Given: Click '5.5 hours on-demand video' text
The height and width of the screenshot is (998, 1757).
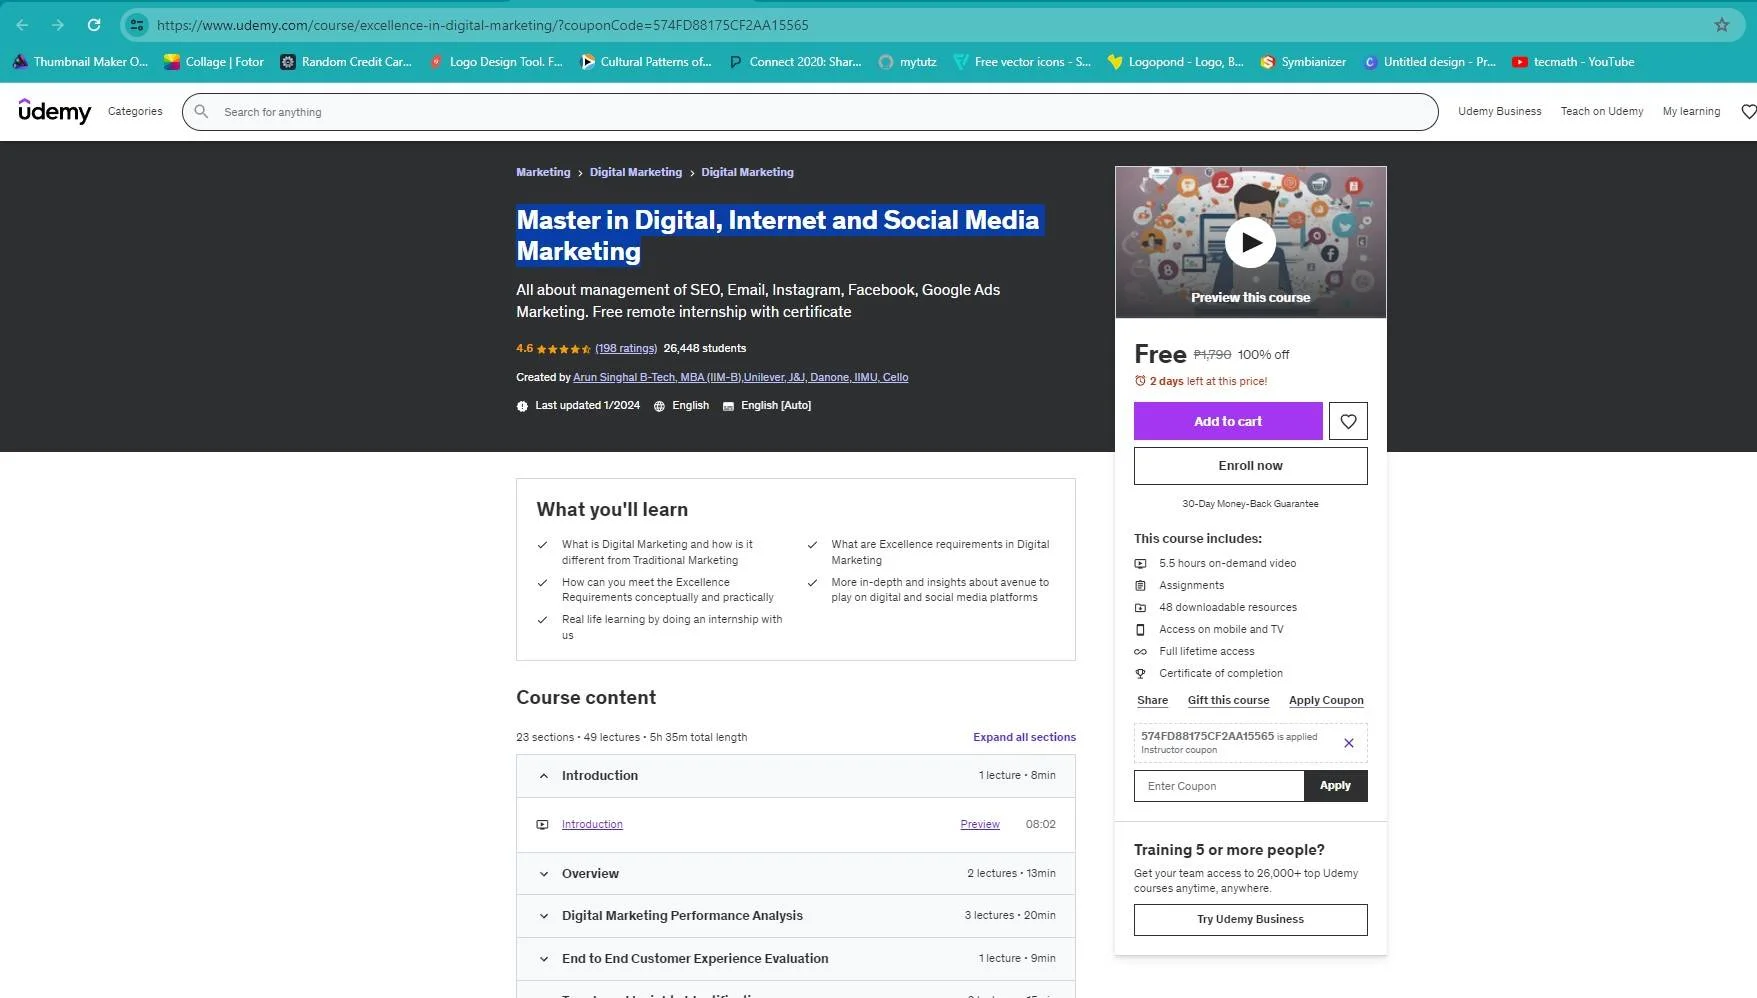Looking at the screenshot, I should coord(1227,563).
